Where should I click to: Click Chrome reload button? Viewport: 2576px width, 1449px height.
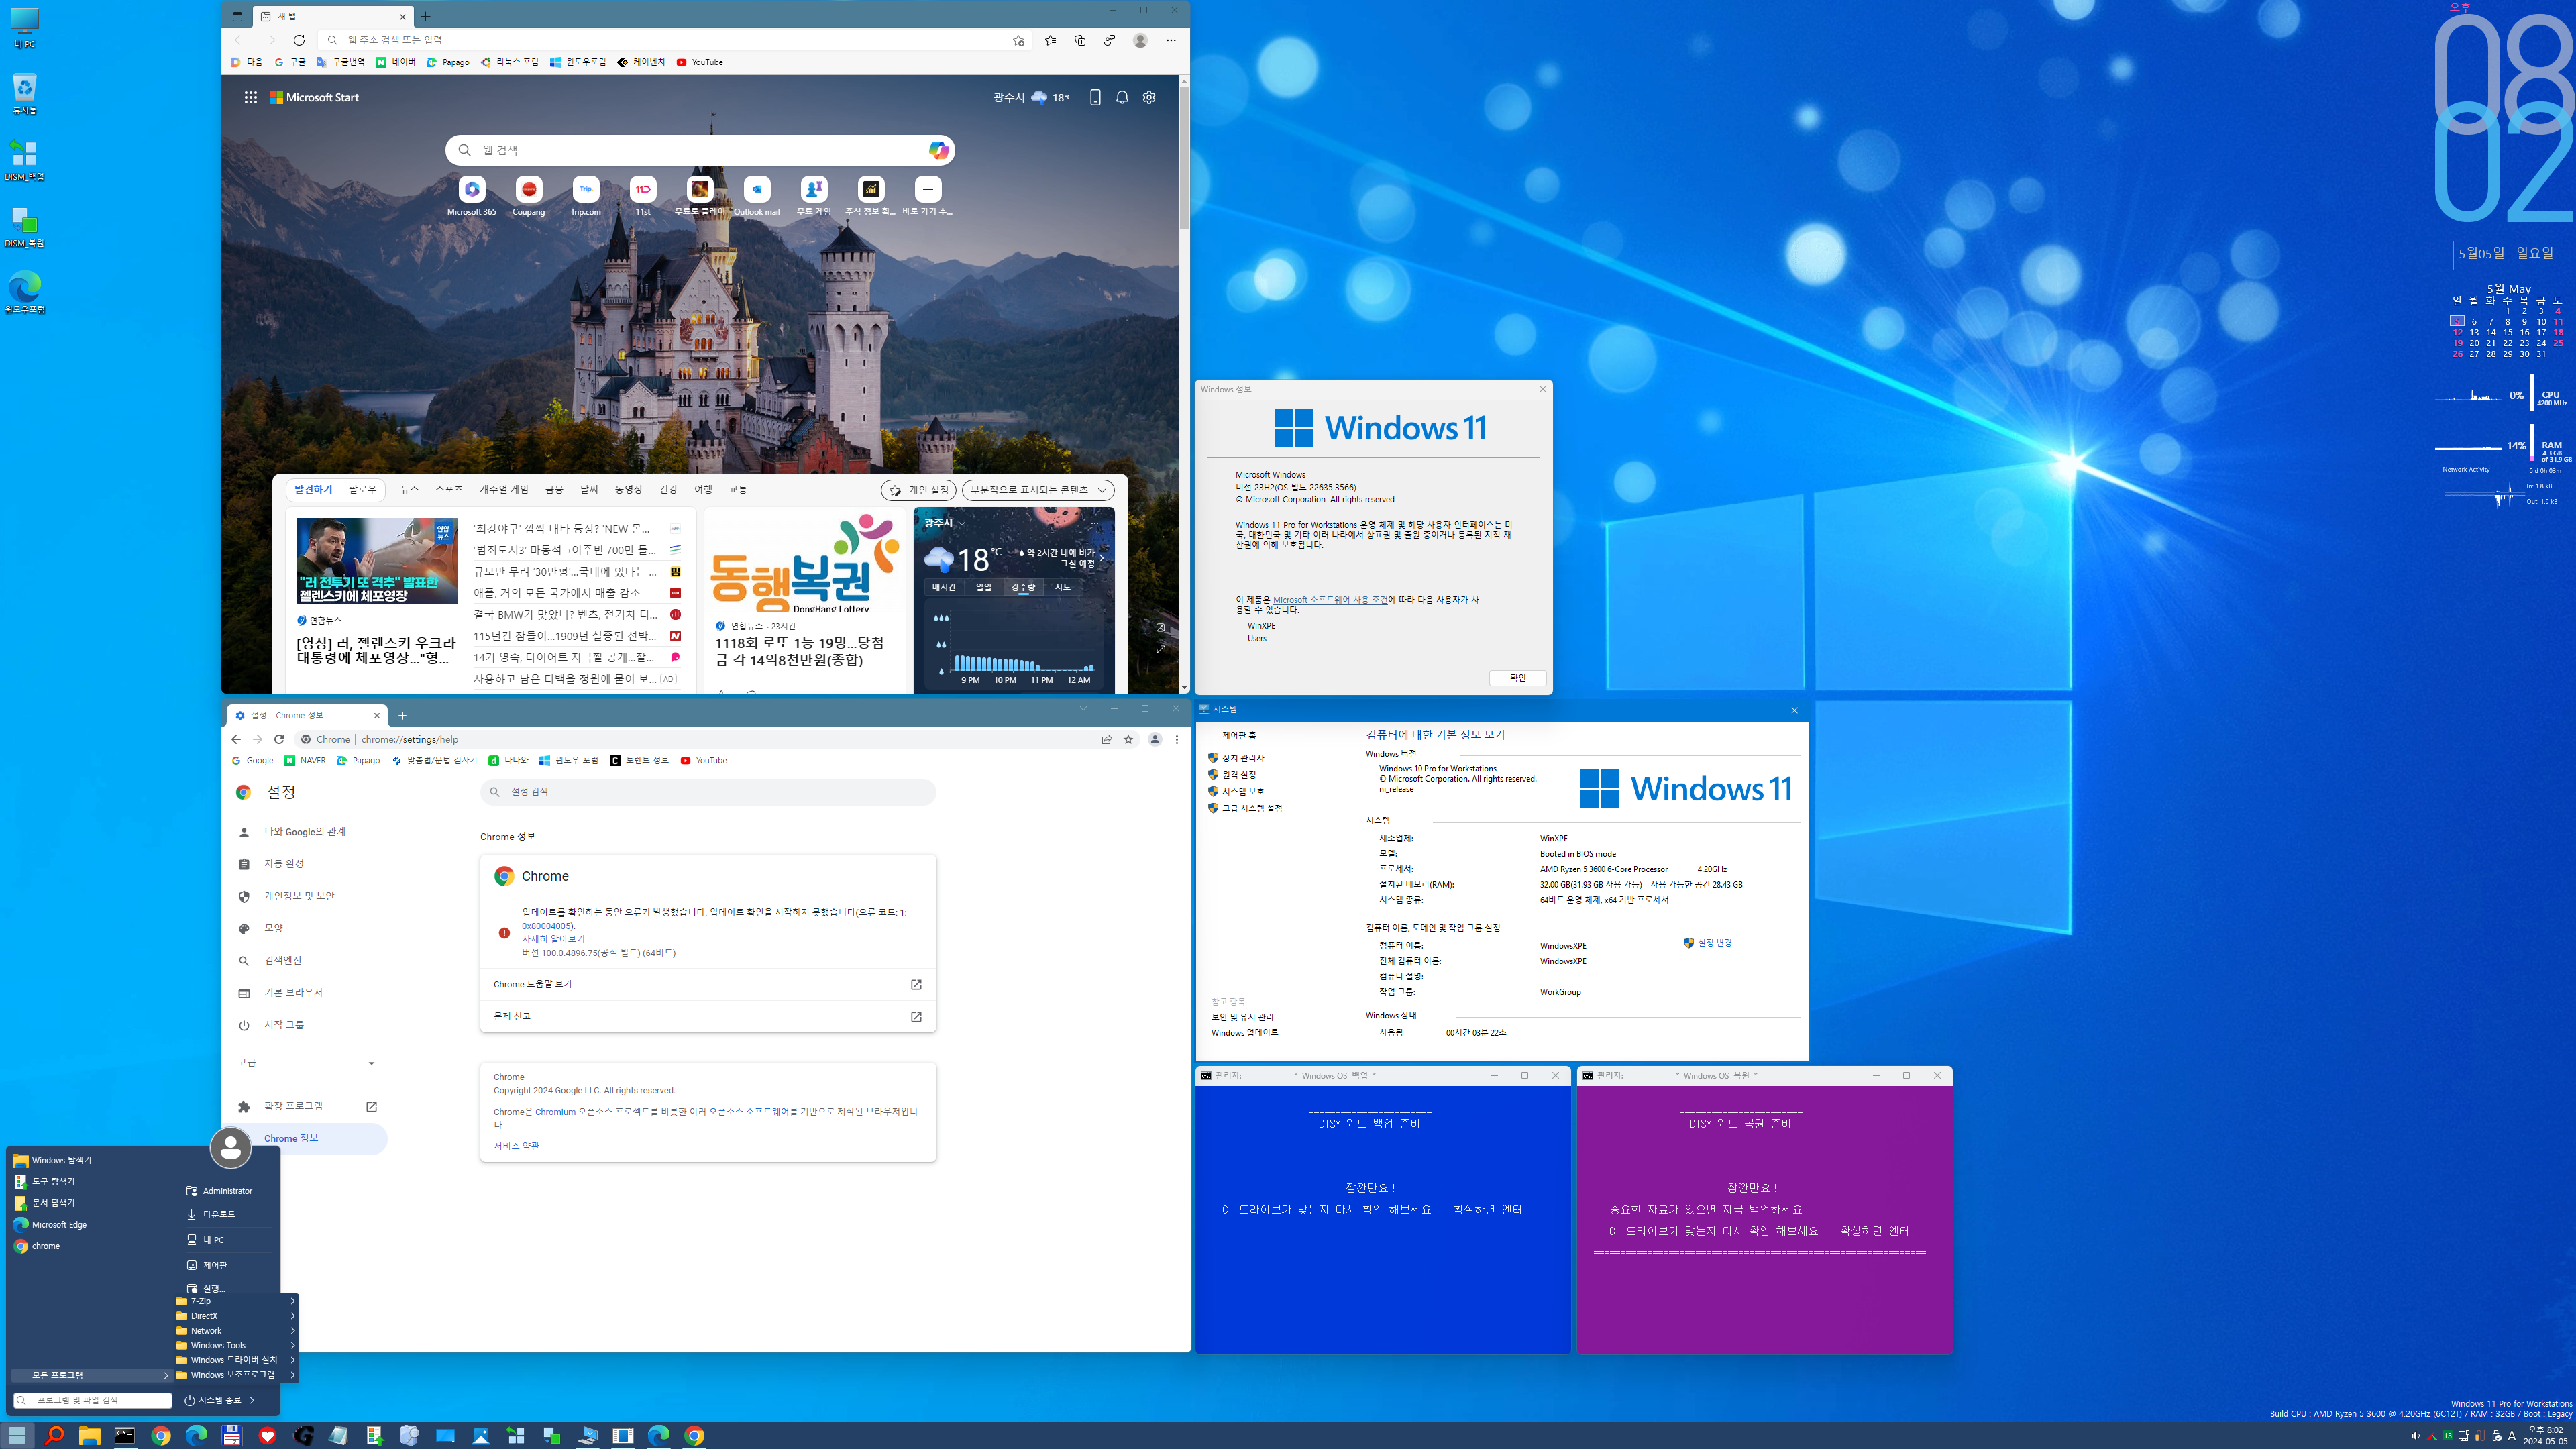coord(279,739)
